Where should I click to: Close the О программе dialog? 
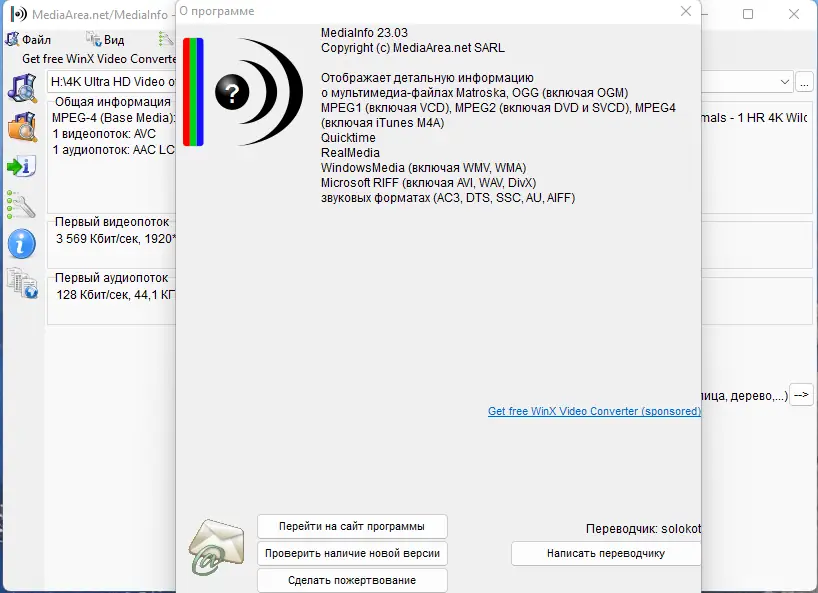pyautogui.click(x=686, y=11)
